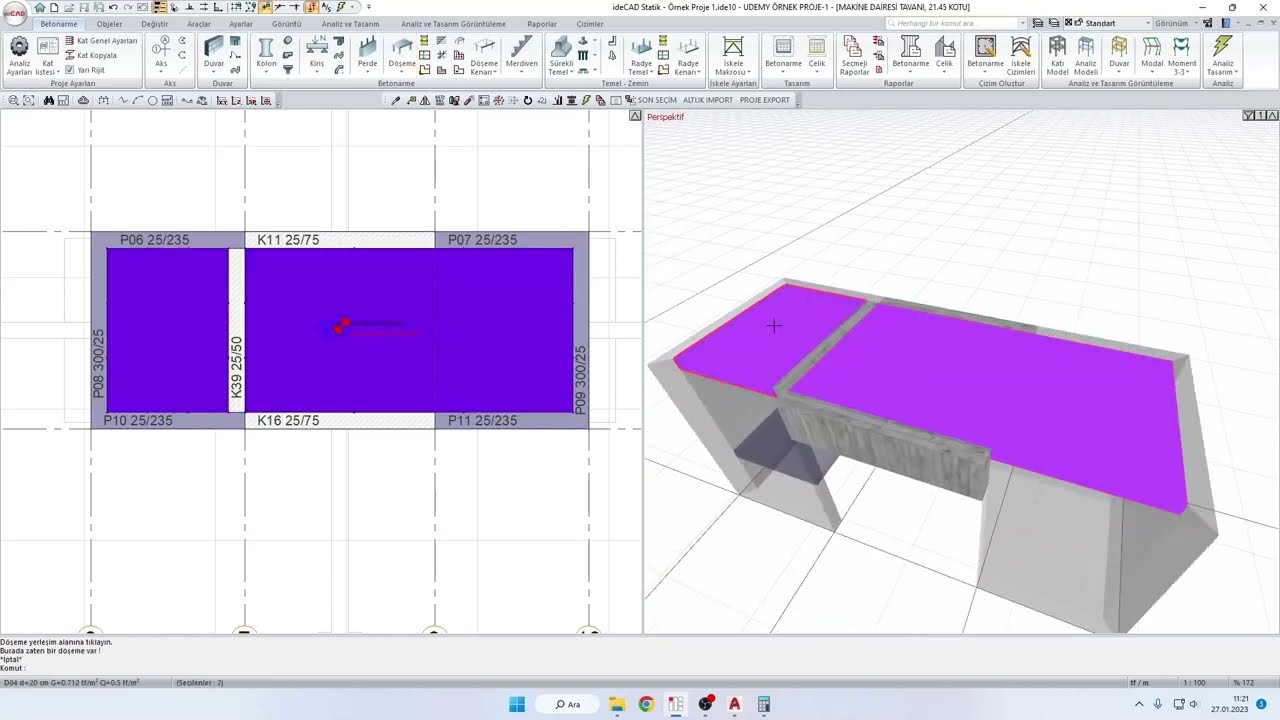Select the Kiriş beam tool
Screen dimensions: 1280x720
[x=317, y=55]
